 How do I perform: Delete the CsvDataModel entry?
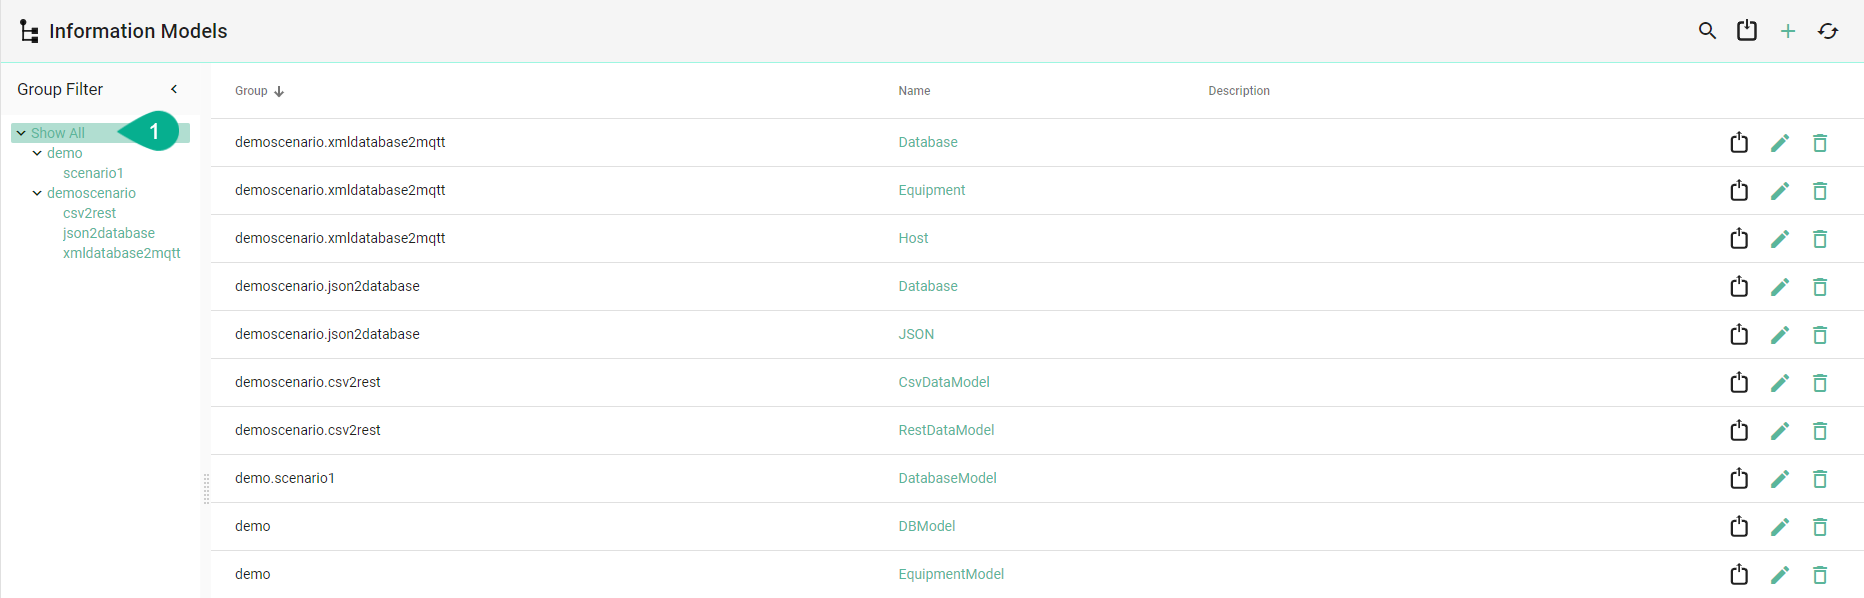[1819, 383]
